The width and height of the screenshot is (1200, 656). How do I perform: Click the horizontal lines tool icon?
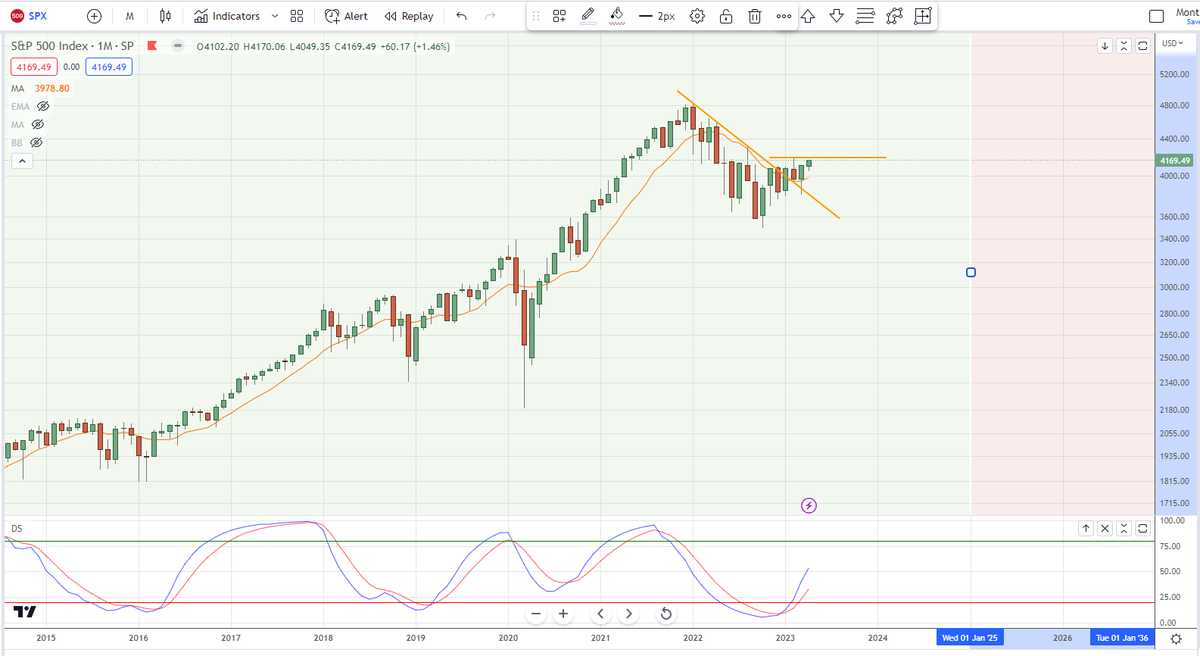tap(866, 16)
